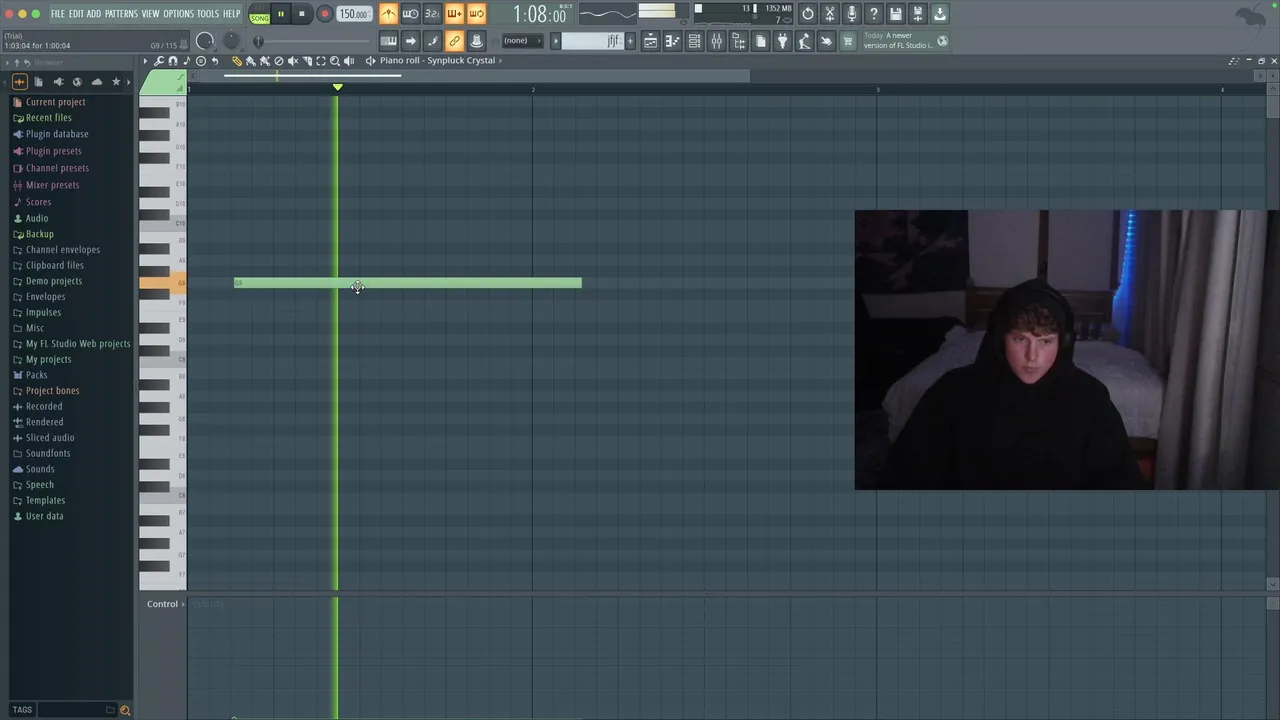The height and width of the screenshot is (720, 1280).
Task: Toggle typing keyboard to piano icon
Action: pos(388,41)
